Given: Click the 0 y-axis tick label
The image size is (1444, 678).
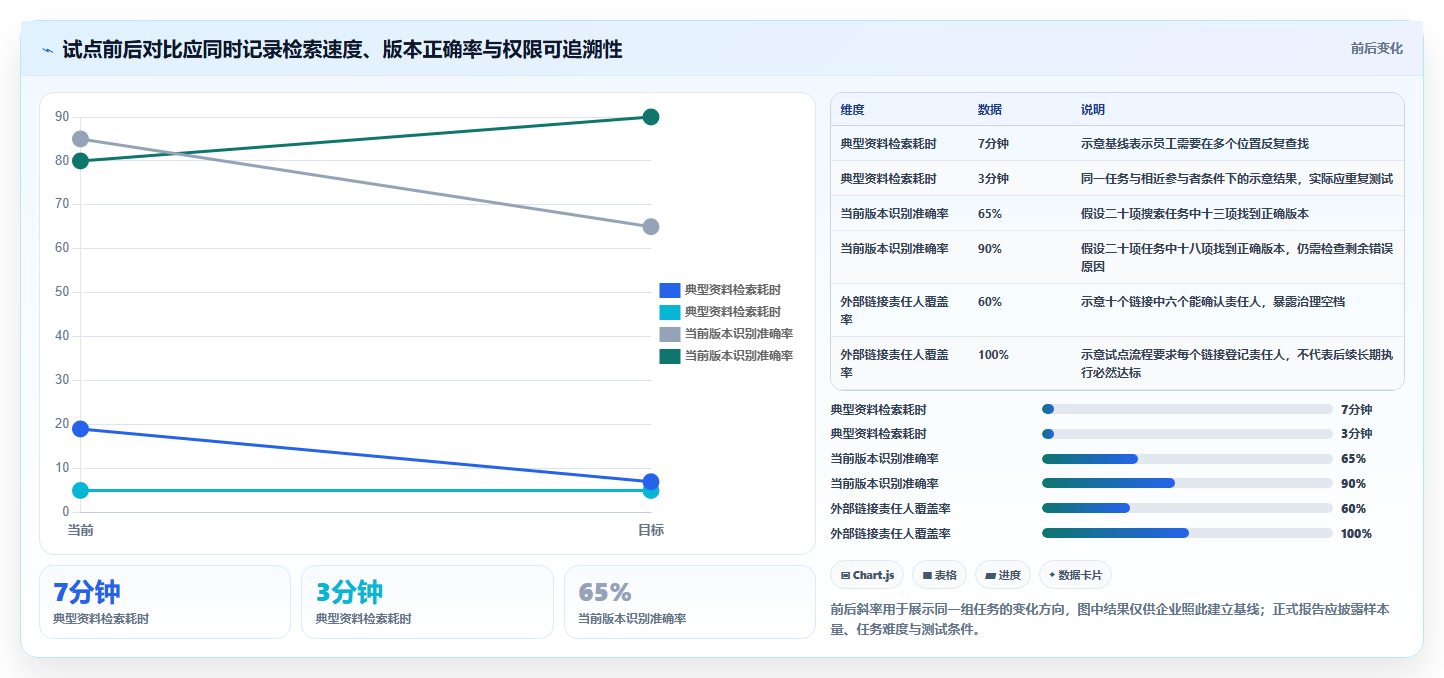Looking at the screenshot, I should point(66,512).
